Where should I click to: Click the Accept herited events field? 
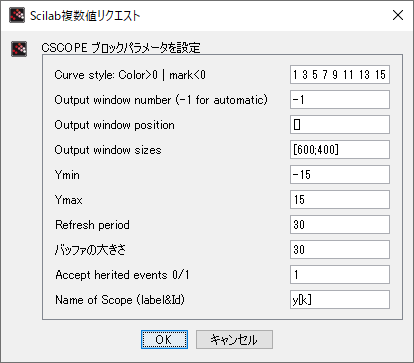[x=340, y=275]
